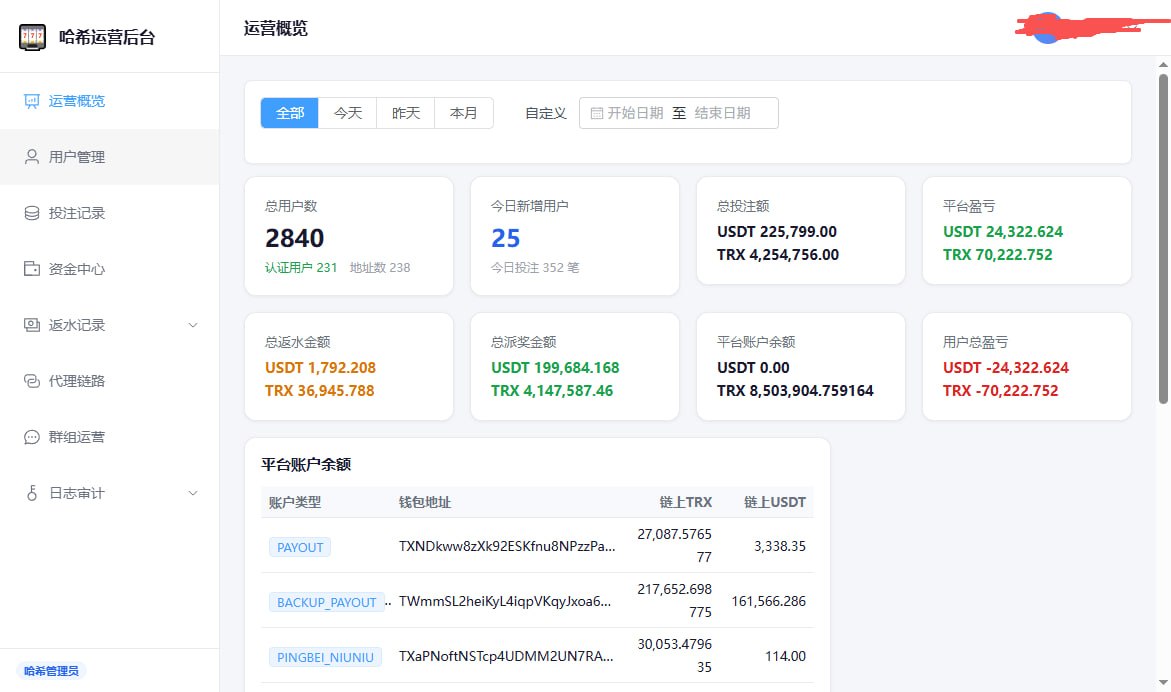This screenshot has width=1171, height=692.
Task: Navigate to 代理链路
Action: 110,381
